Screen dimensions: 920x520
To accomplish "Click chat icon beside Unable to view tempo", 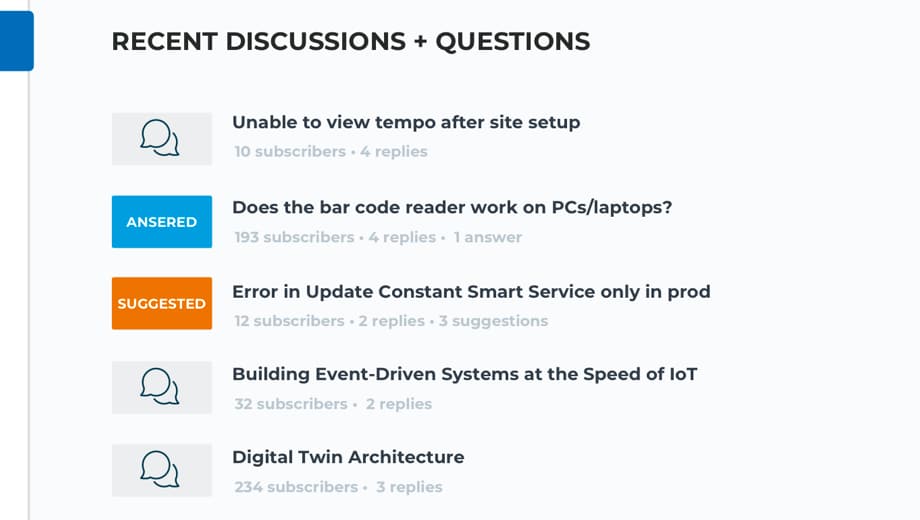I will 161,139.
